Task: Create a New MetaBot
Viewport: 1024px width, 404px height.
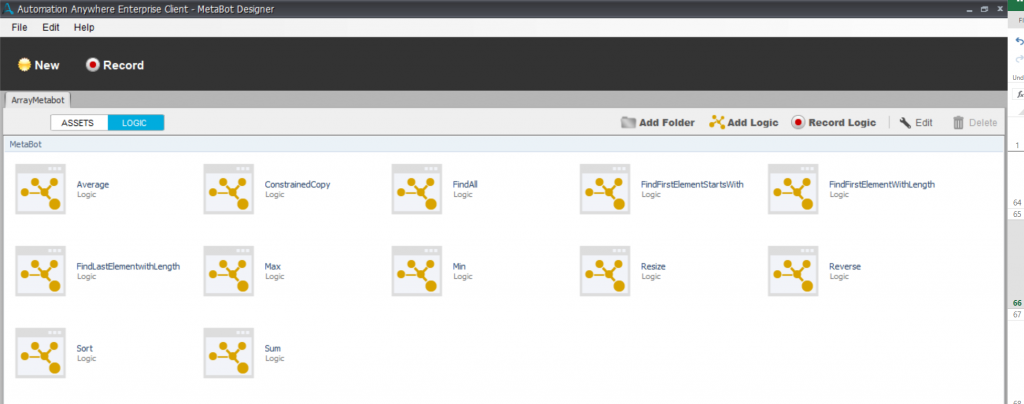Action: (39, 65)
